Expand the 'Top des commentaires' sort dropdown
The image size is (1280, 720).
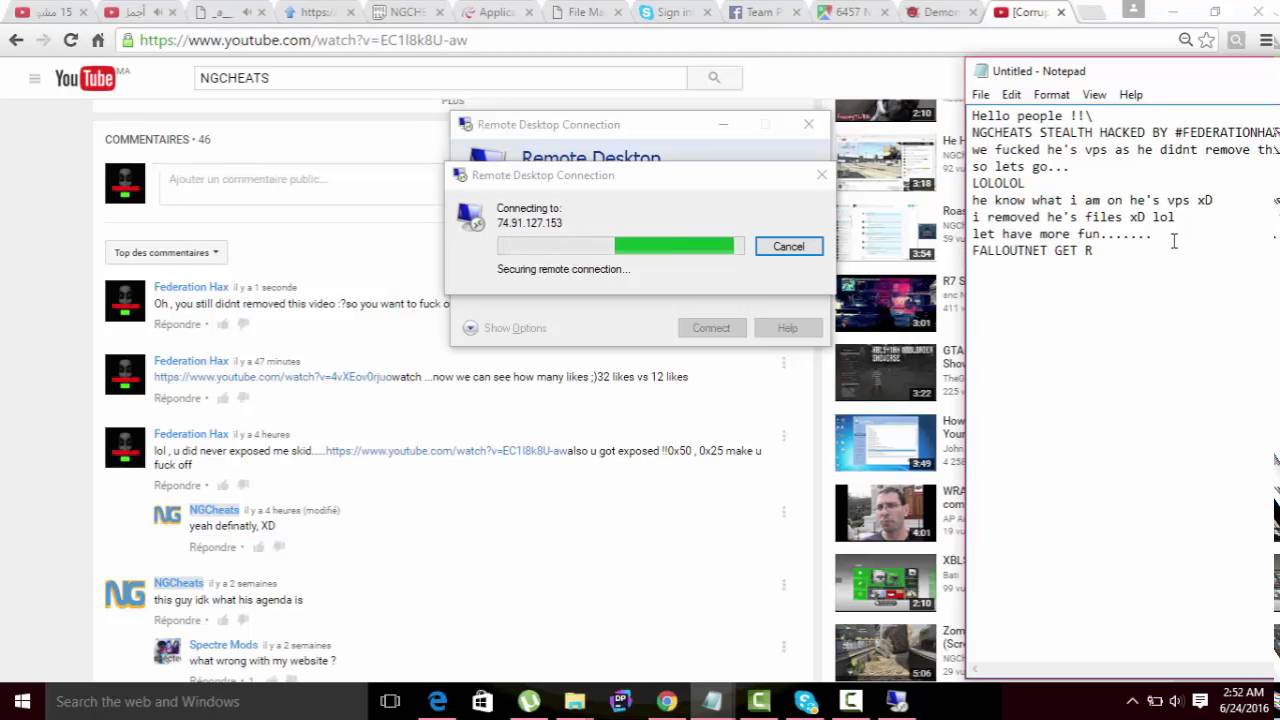[x=166, y=252]
